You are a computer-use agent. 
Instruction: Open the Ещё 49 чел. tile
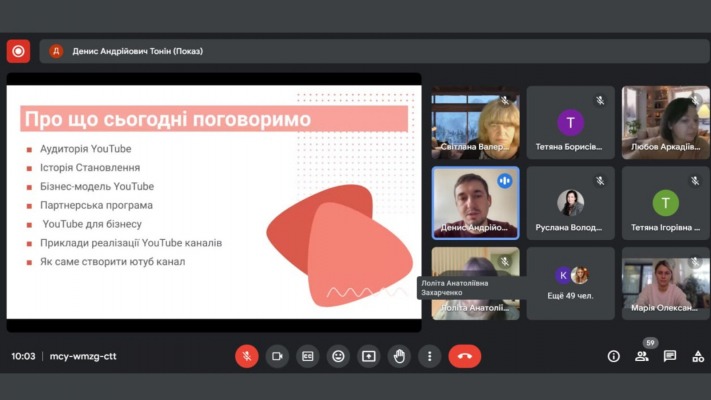[570, 283]
